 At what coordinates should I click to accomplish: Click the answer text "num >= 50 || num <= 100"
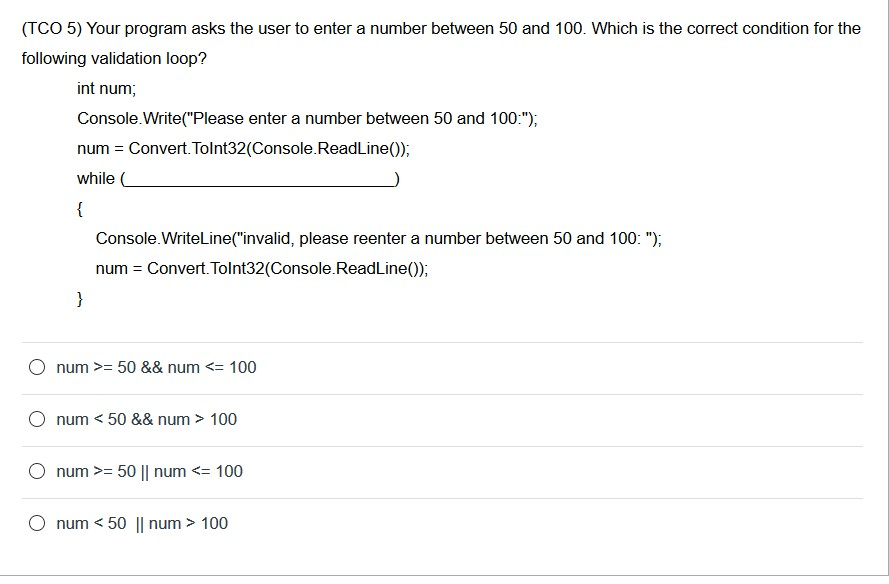[x=150, y=471]
